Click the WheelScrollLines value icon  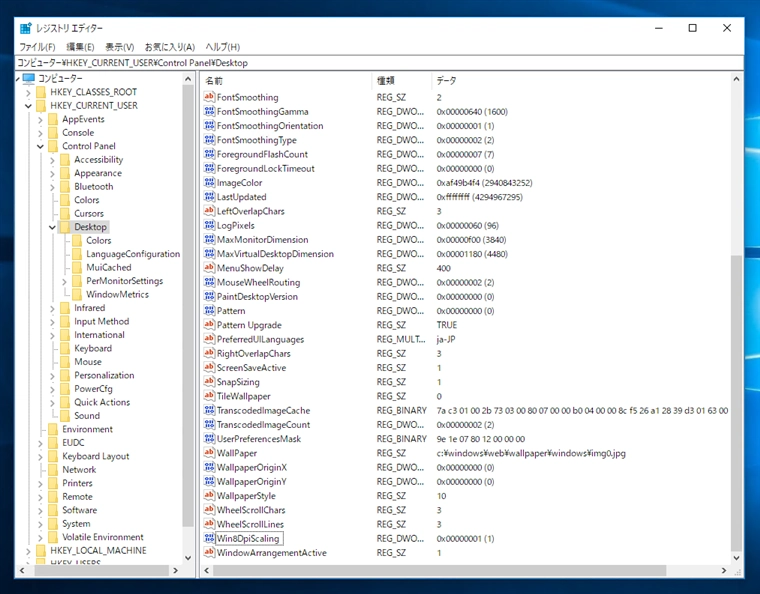click(x=209, y=524)
